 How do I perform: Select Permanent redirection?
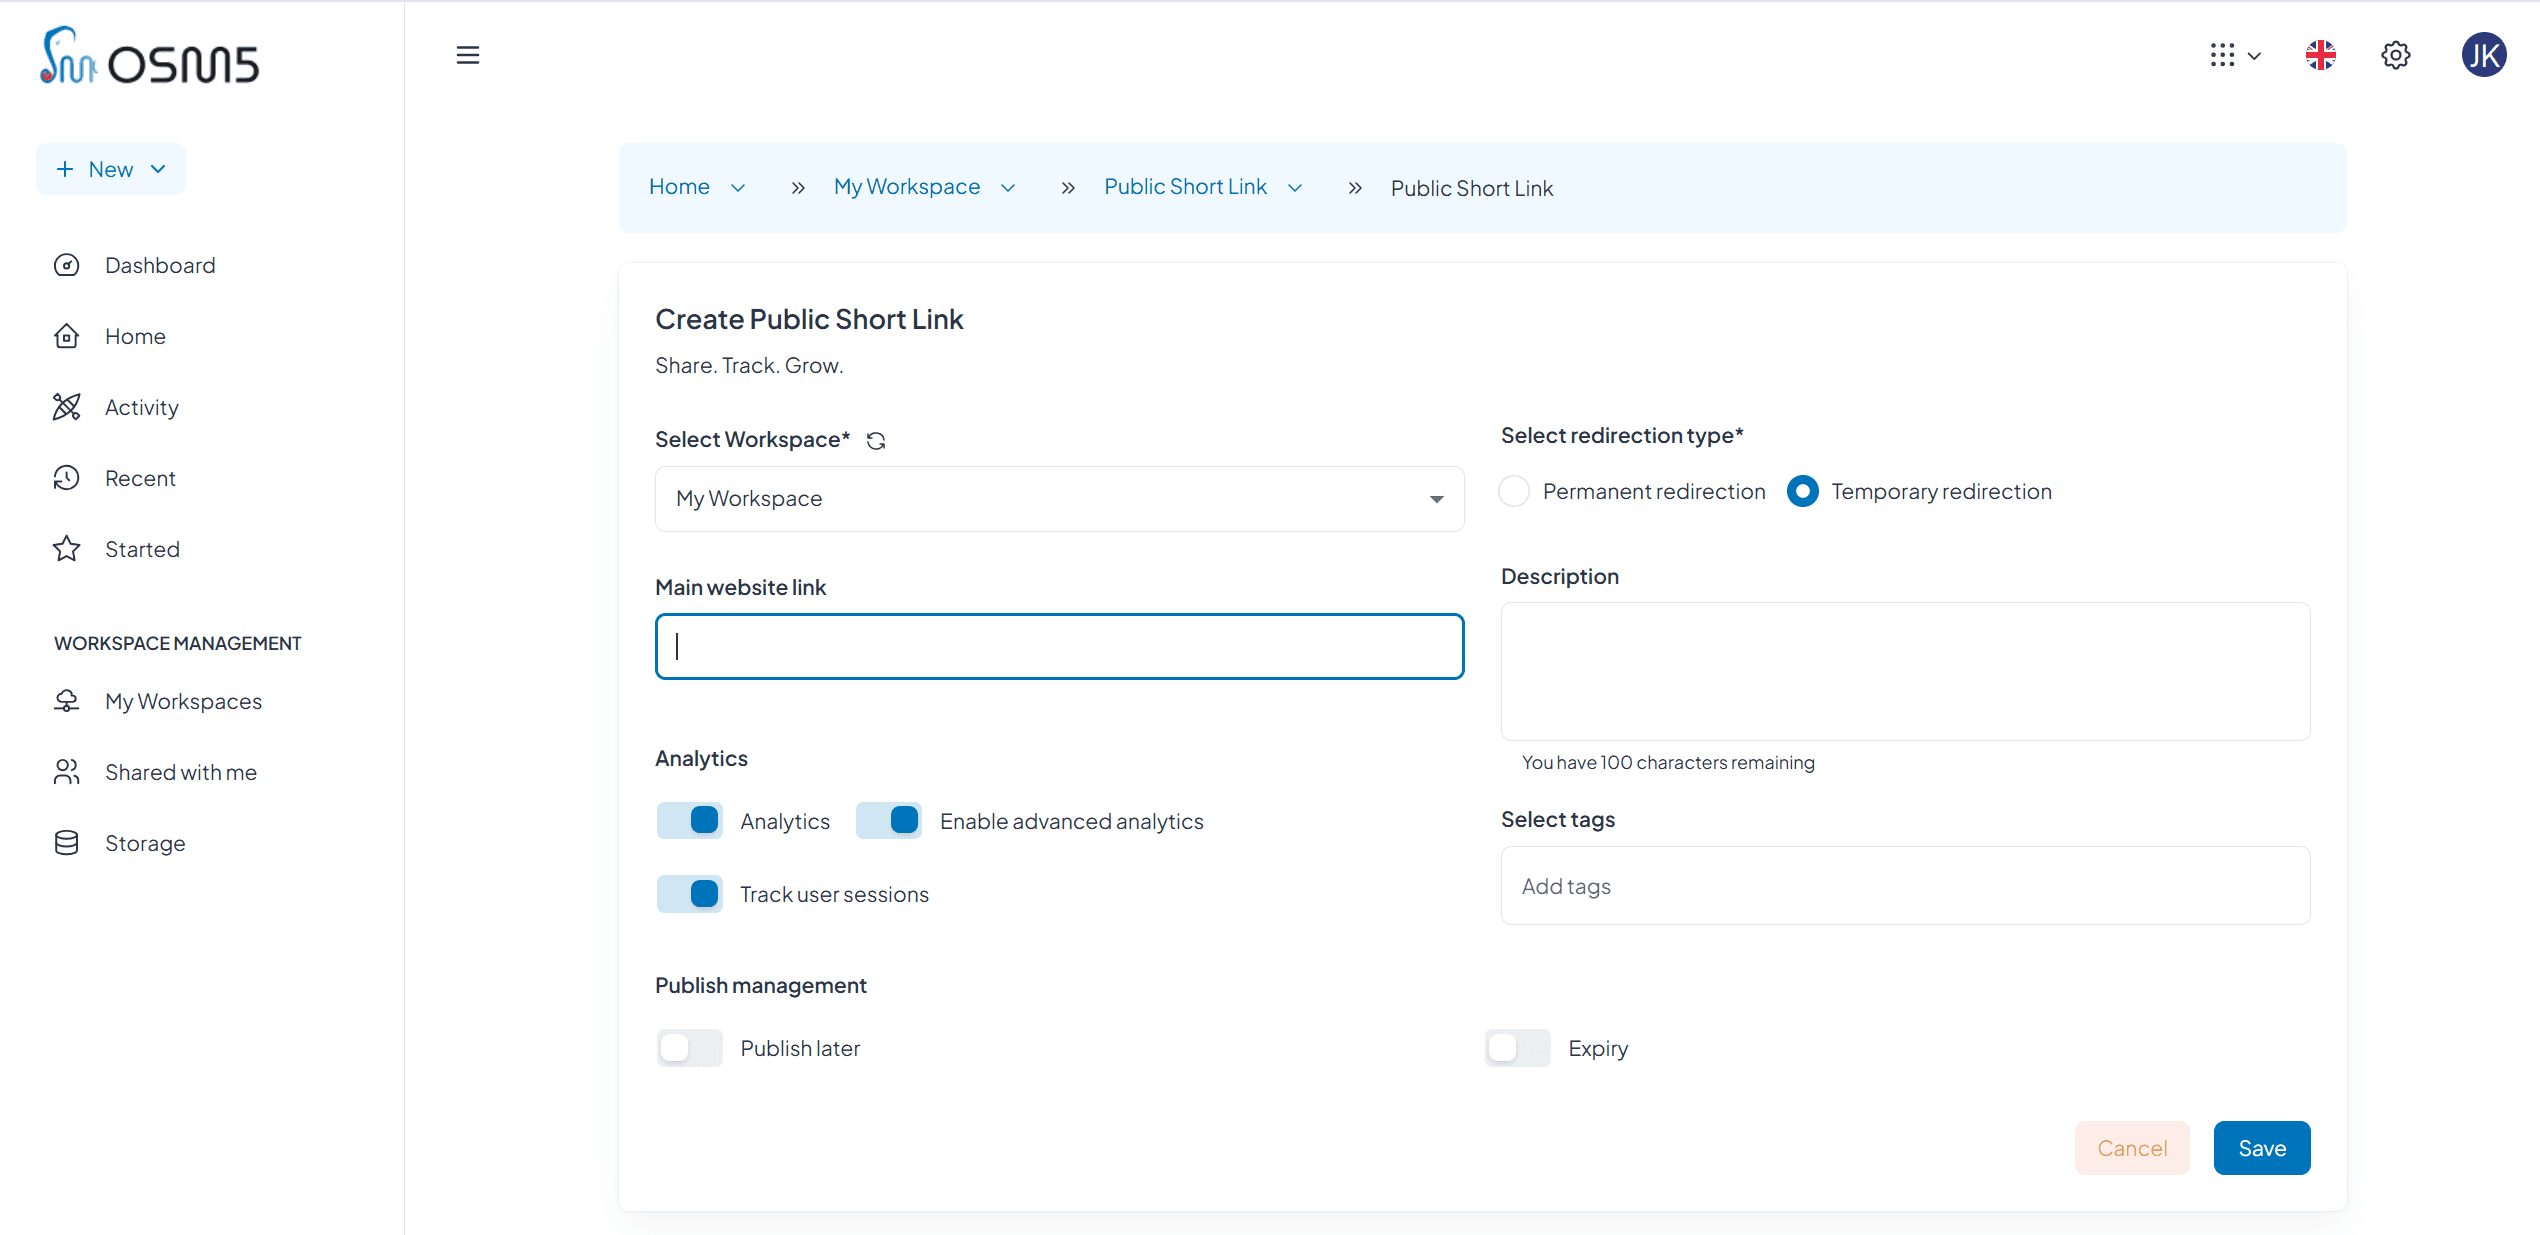point(1514,491)
